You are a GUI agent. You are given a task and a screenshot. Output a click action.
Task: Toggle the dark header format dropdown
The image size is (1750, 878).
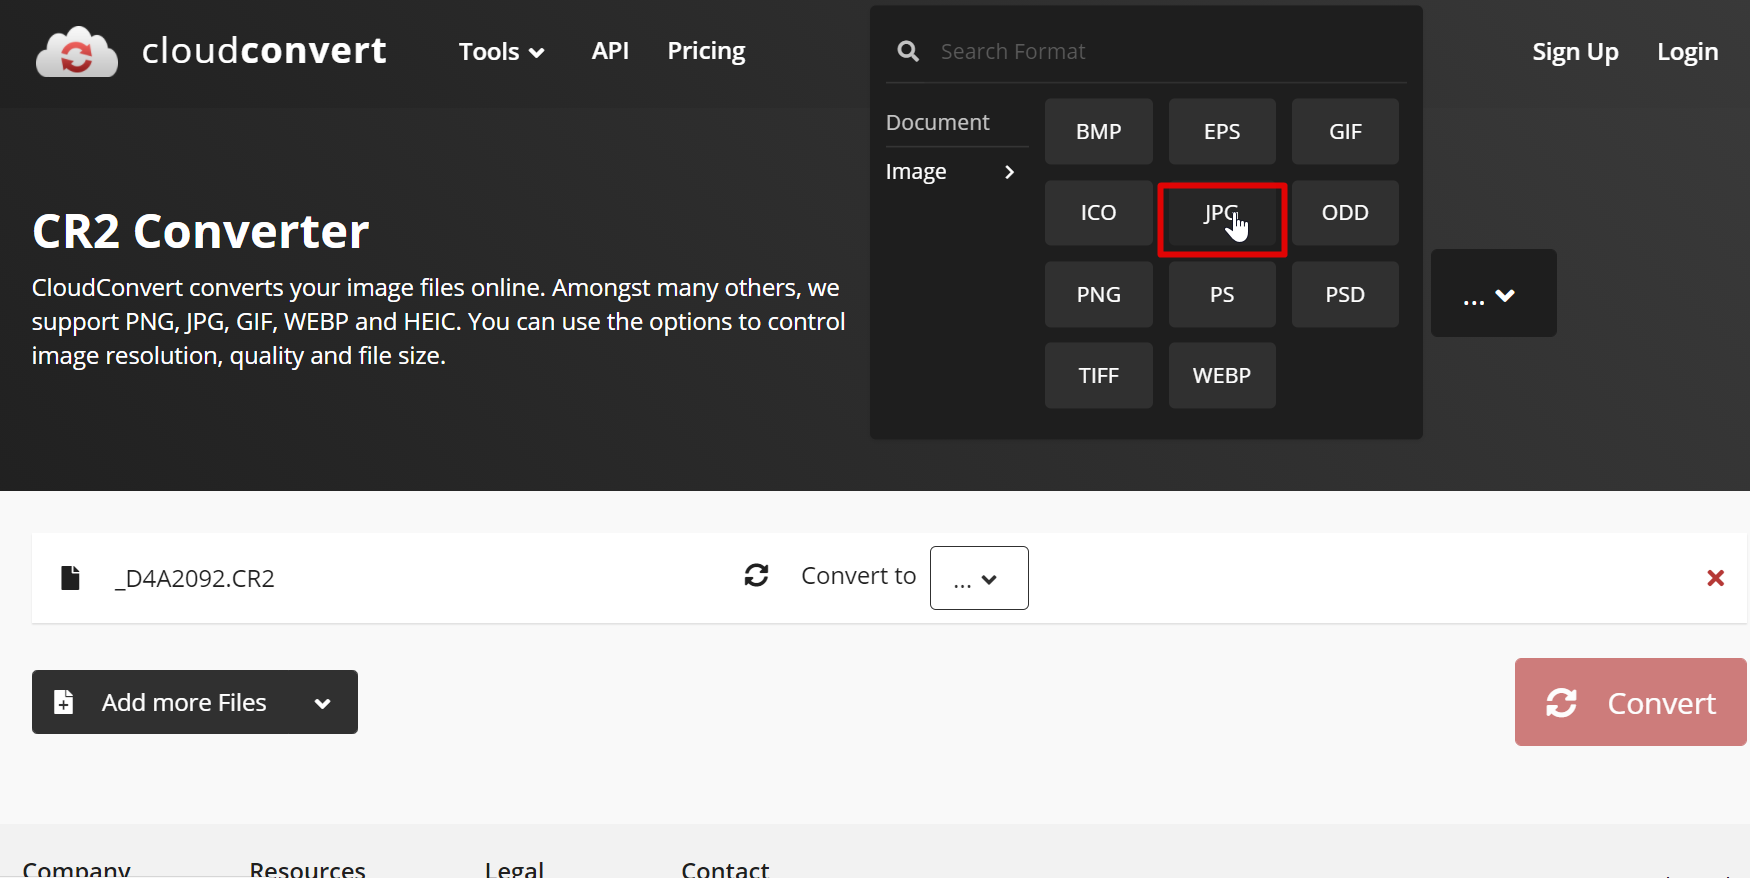click(x=1493, y=293)
